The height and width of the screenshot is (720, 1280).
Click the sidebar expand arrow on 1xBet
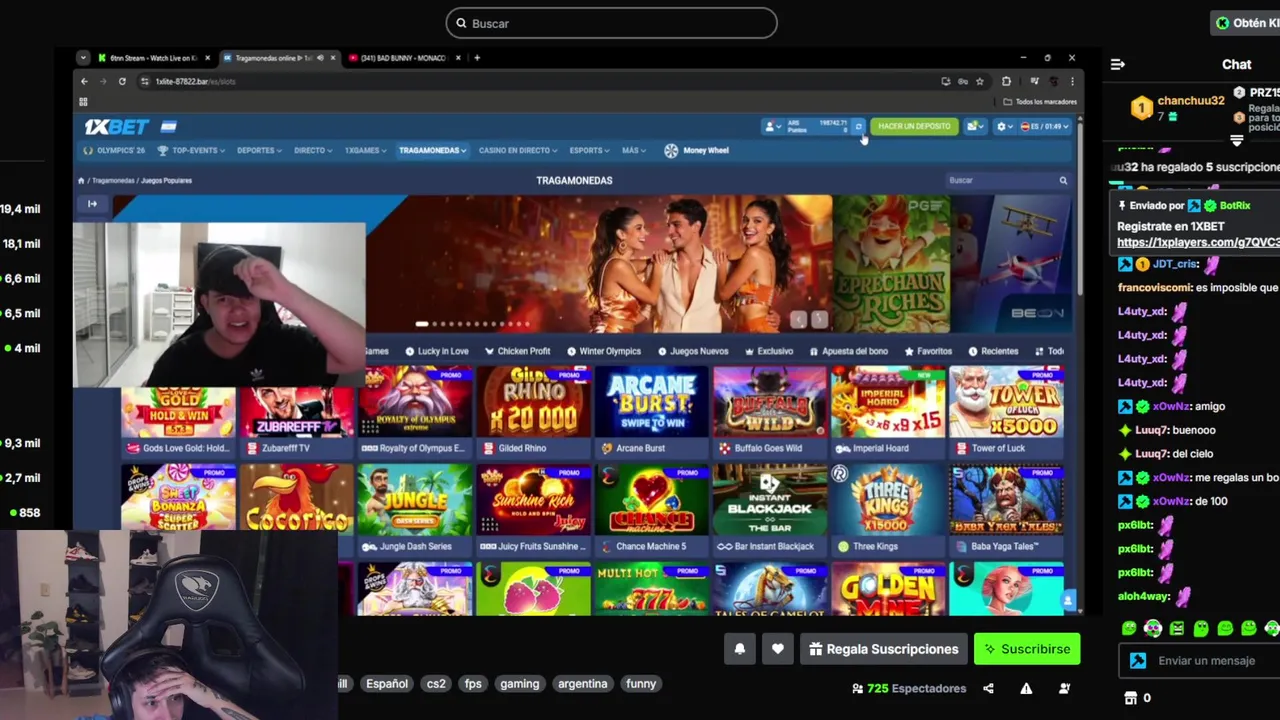coord(92,204)
